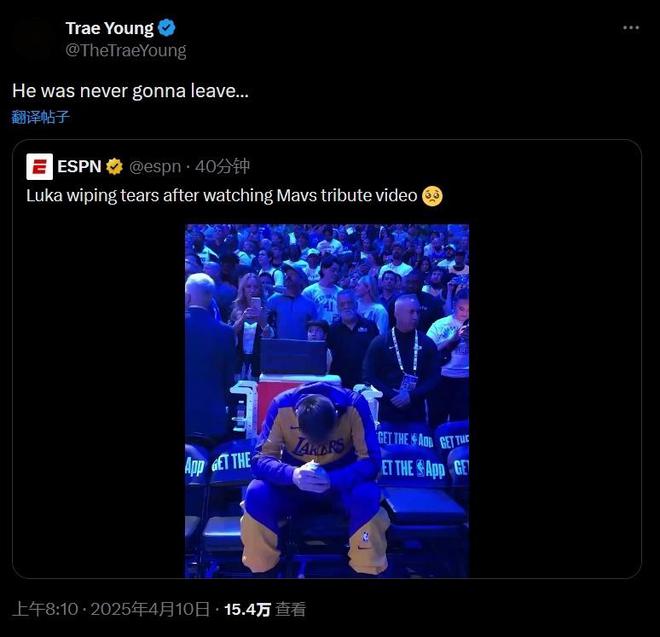Open the ESPN red logo avatar
This screenshot has width=660, height=637.
40,167
